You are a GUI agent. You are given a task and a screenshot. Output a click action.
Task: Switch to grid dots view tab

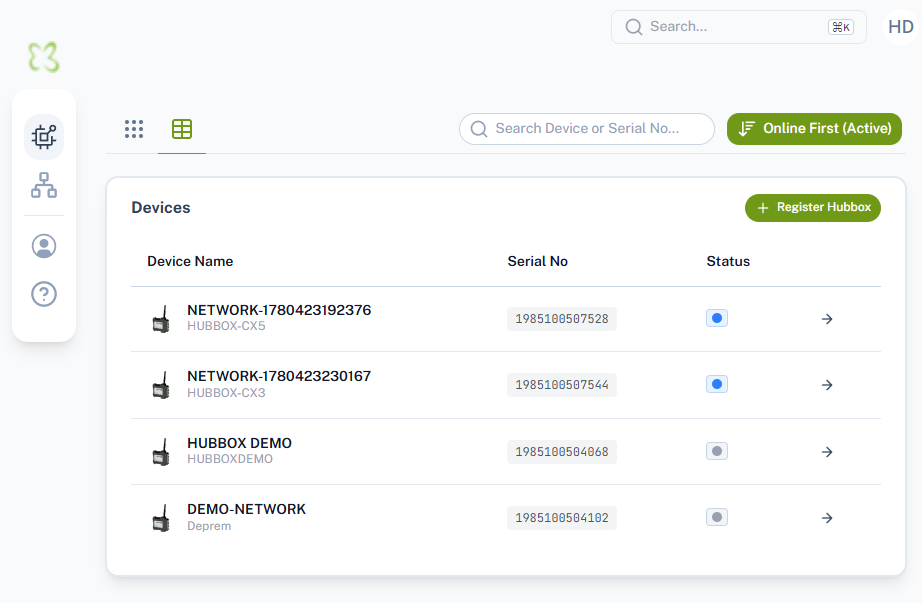(x=134, y=129)
